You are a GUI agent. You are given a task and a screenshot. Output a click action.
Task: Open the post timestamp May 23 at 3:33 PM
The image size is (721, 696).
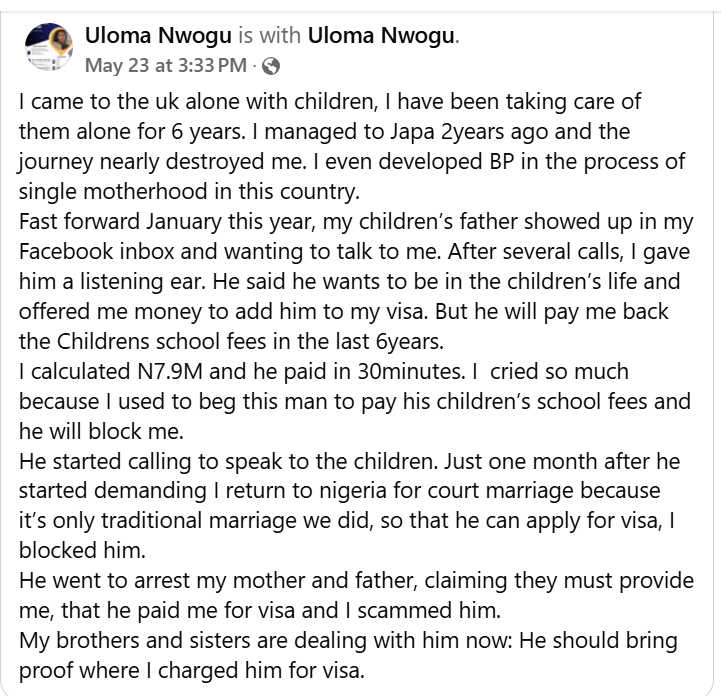pos(166,66)
